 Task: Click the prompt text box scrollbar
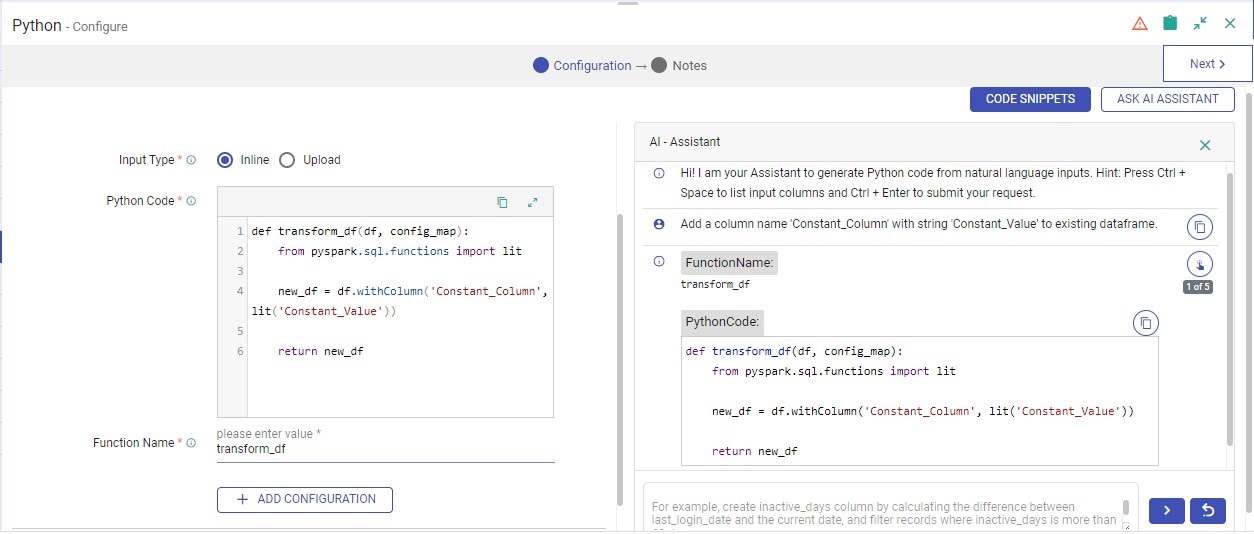pyautogui.click(x=1126, y=507)
